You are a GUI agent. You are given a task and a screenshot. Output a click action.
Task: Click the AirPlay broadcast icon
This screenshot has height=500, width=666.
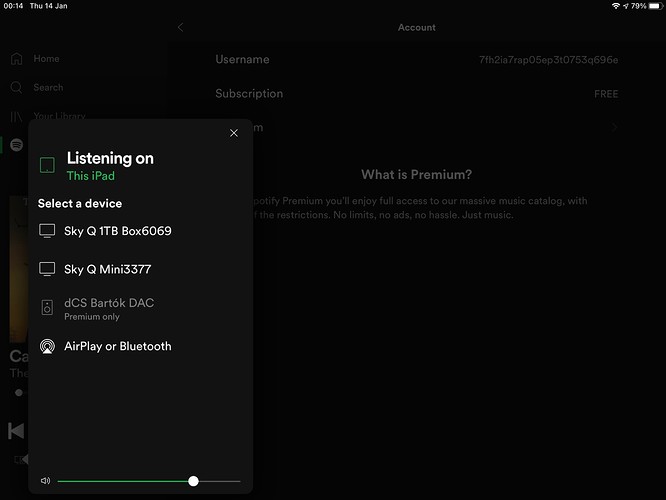(x=47, y=346)
